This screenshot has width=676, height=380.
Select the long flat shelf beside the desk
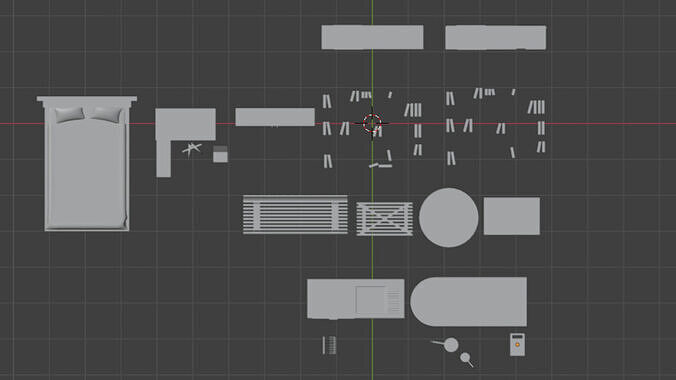[x=275, y=117]
